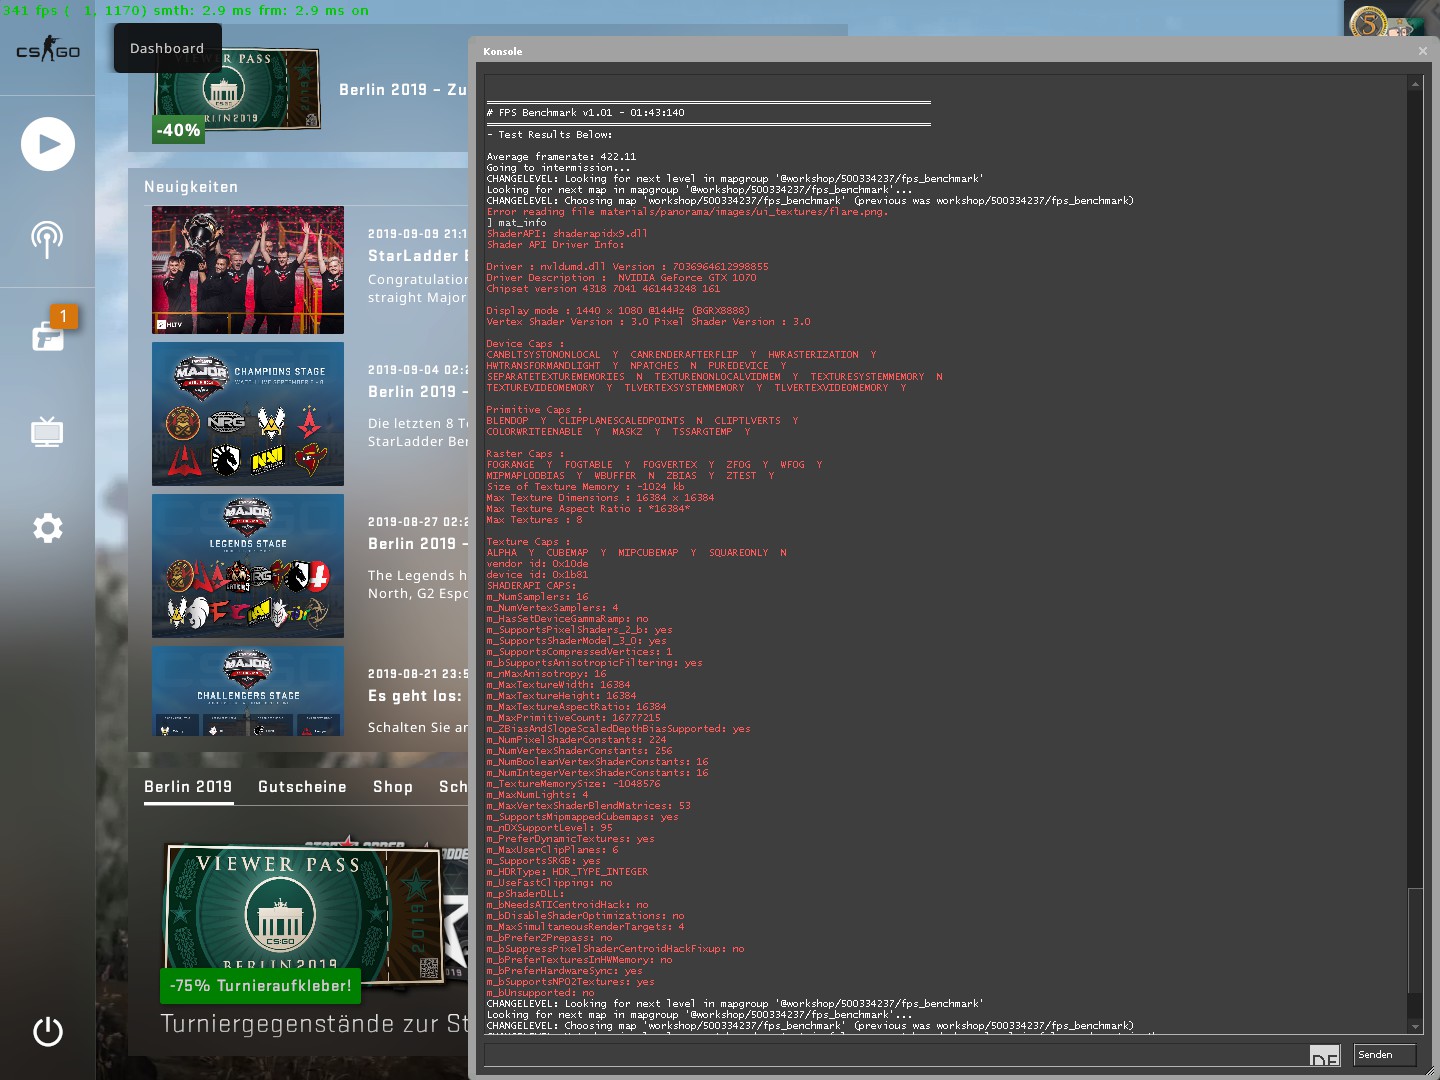Open the broadcast antenna icon
Image resolution: width=1440 pixels, height=1080 pixels.
[47, 239]
